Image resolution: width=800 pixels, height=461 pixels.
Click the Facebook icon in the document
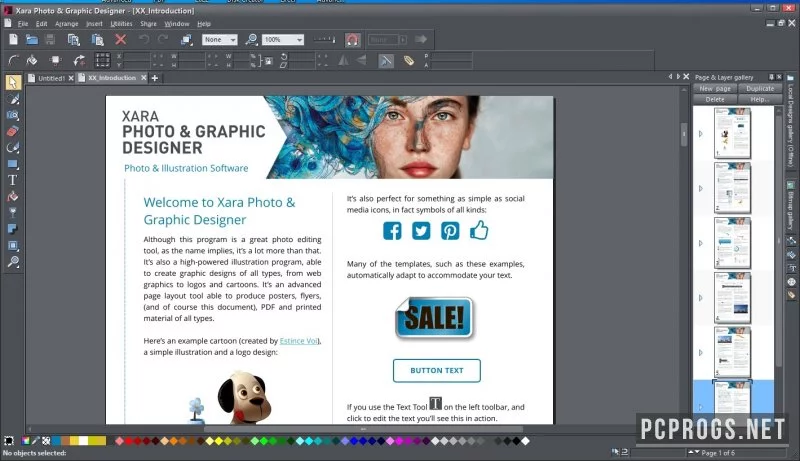(x=392, y=231)
